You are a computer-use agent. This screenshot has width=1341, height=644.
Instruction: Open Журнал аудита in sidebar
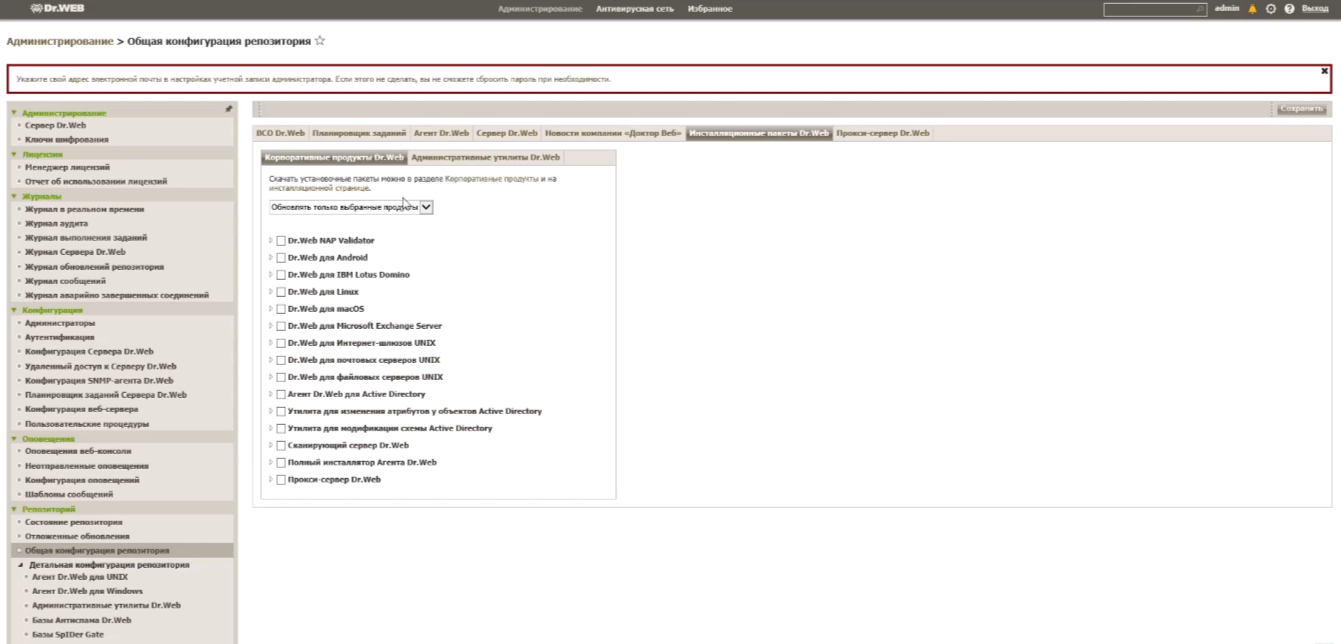click(56, 224)
